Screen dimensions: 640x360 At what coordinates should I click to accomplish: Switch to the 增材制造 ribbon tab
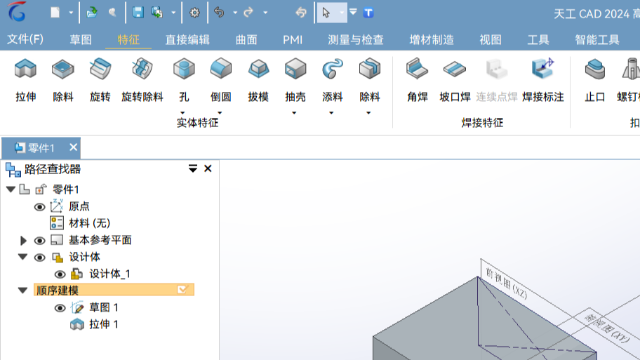pyautogui.click(x=431, y=40)
